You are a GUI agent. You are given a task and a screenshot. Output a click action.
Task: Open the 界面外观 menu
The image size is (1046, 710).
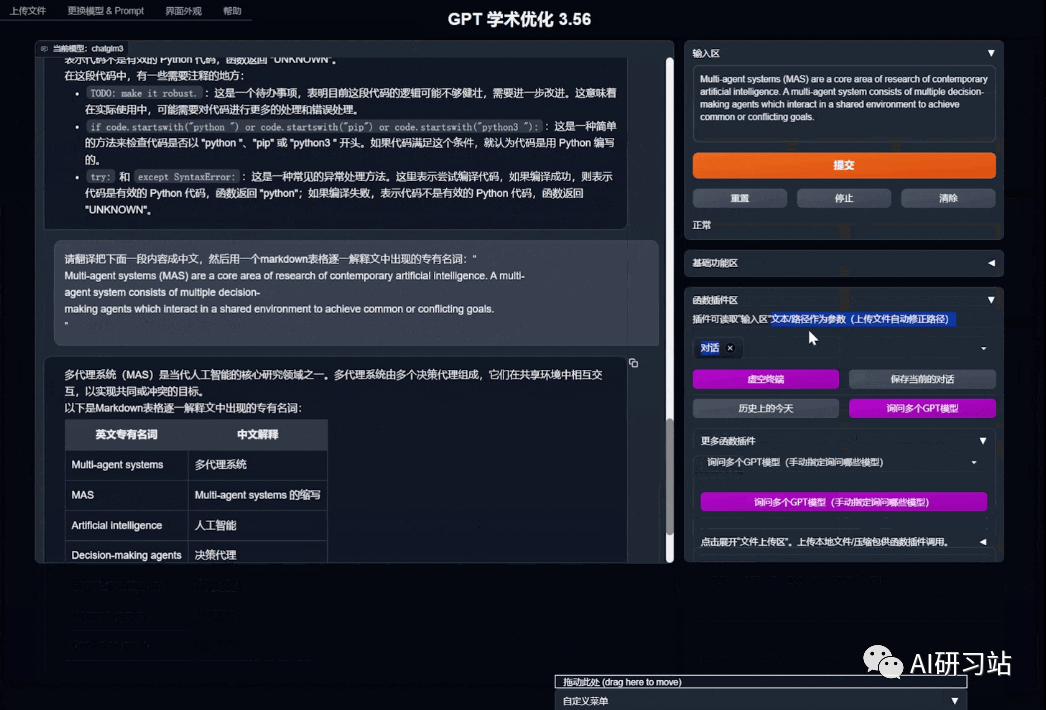tap(183, 11)
